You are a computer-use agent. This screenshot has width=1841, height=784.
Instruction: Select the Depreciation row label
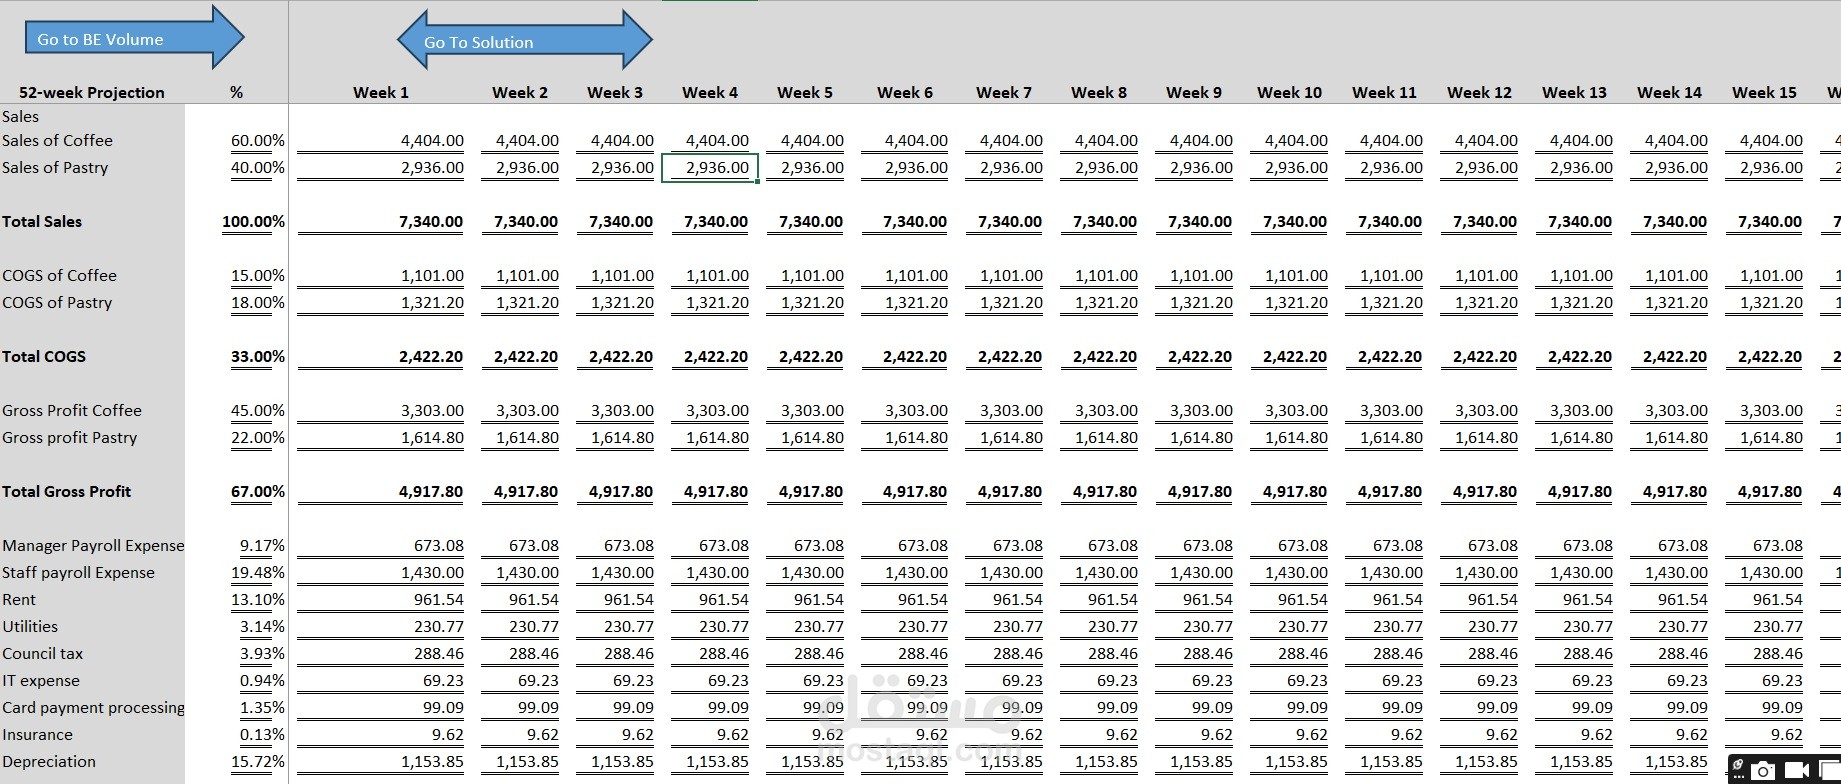[x=49, y=761]
